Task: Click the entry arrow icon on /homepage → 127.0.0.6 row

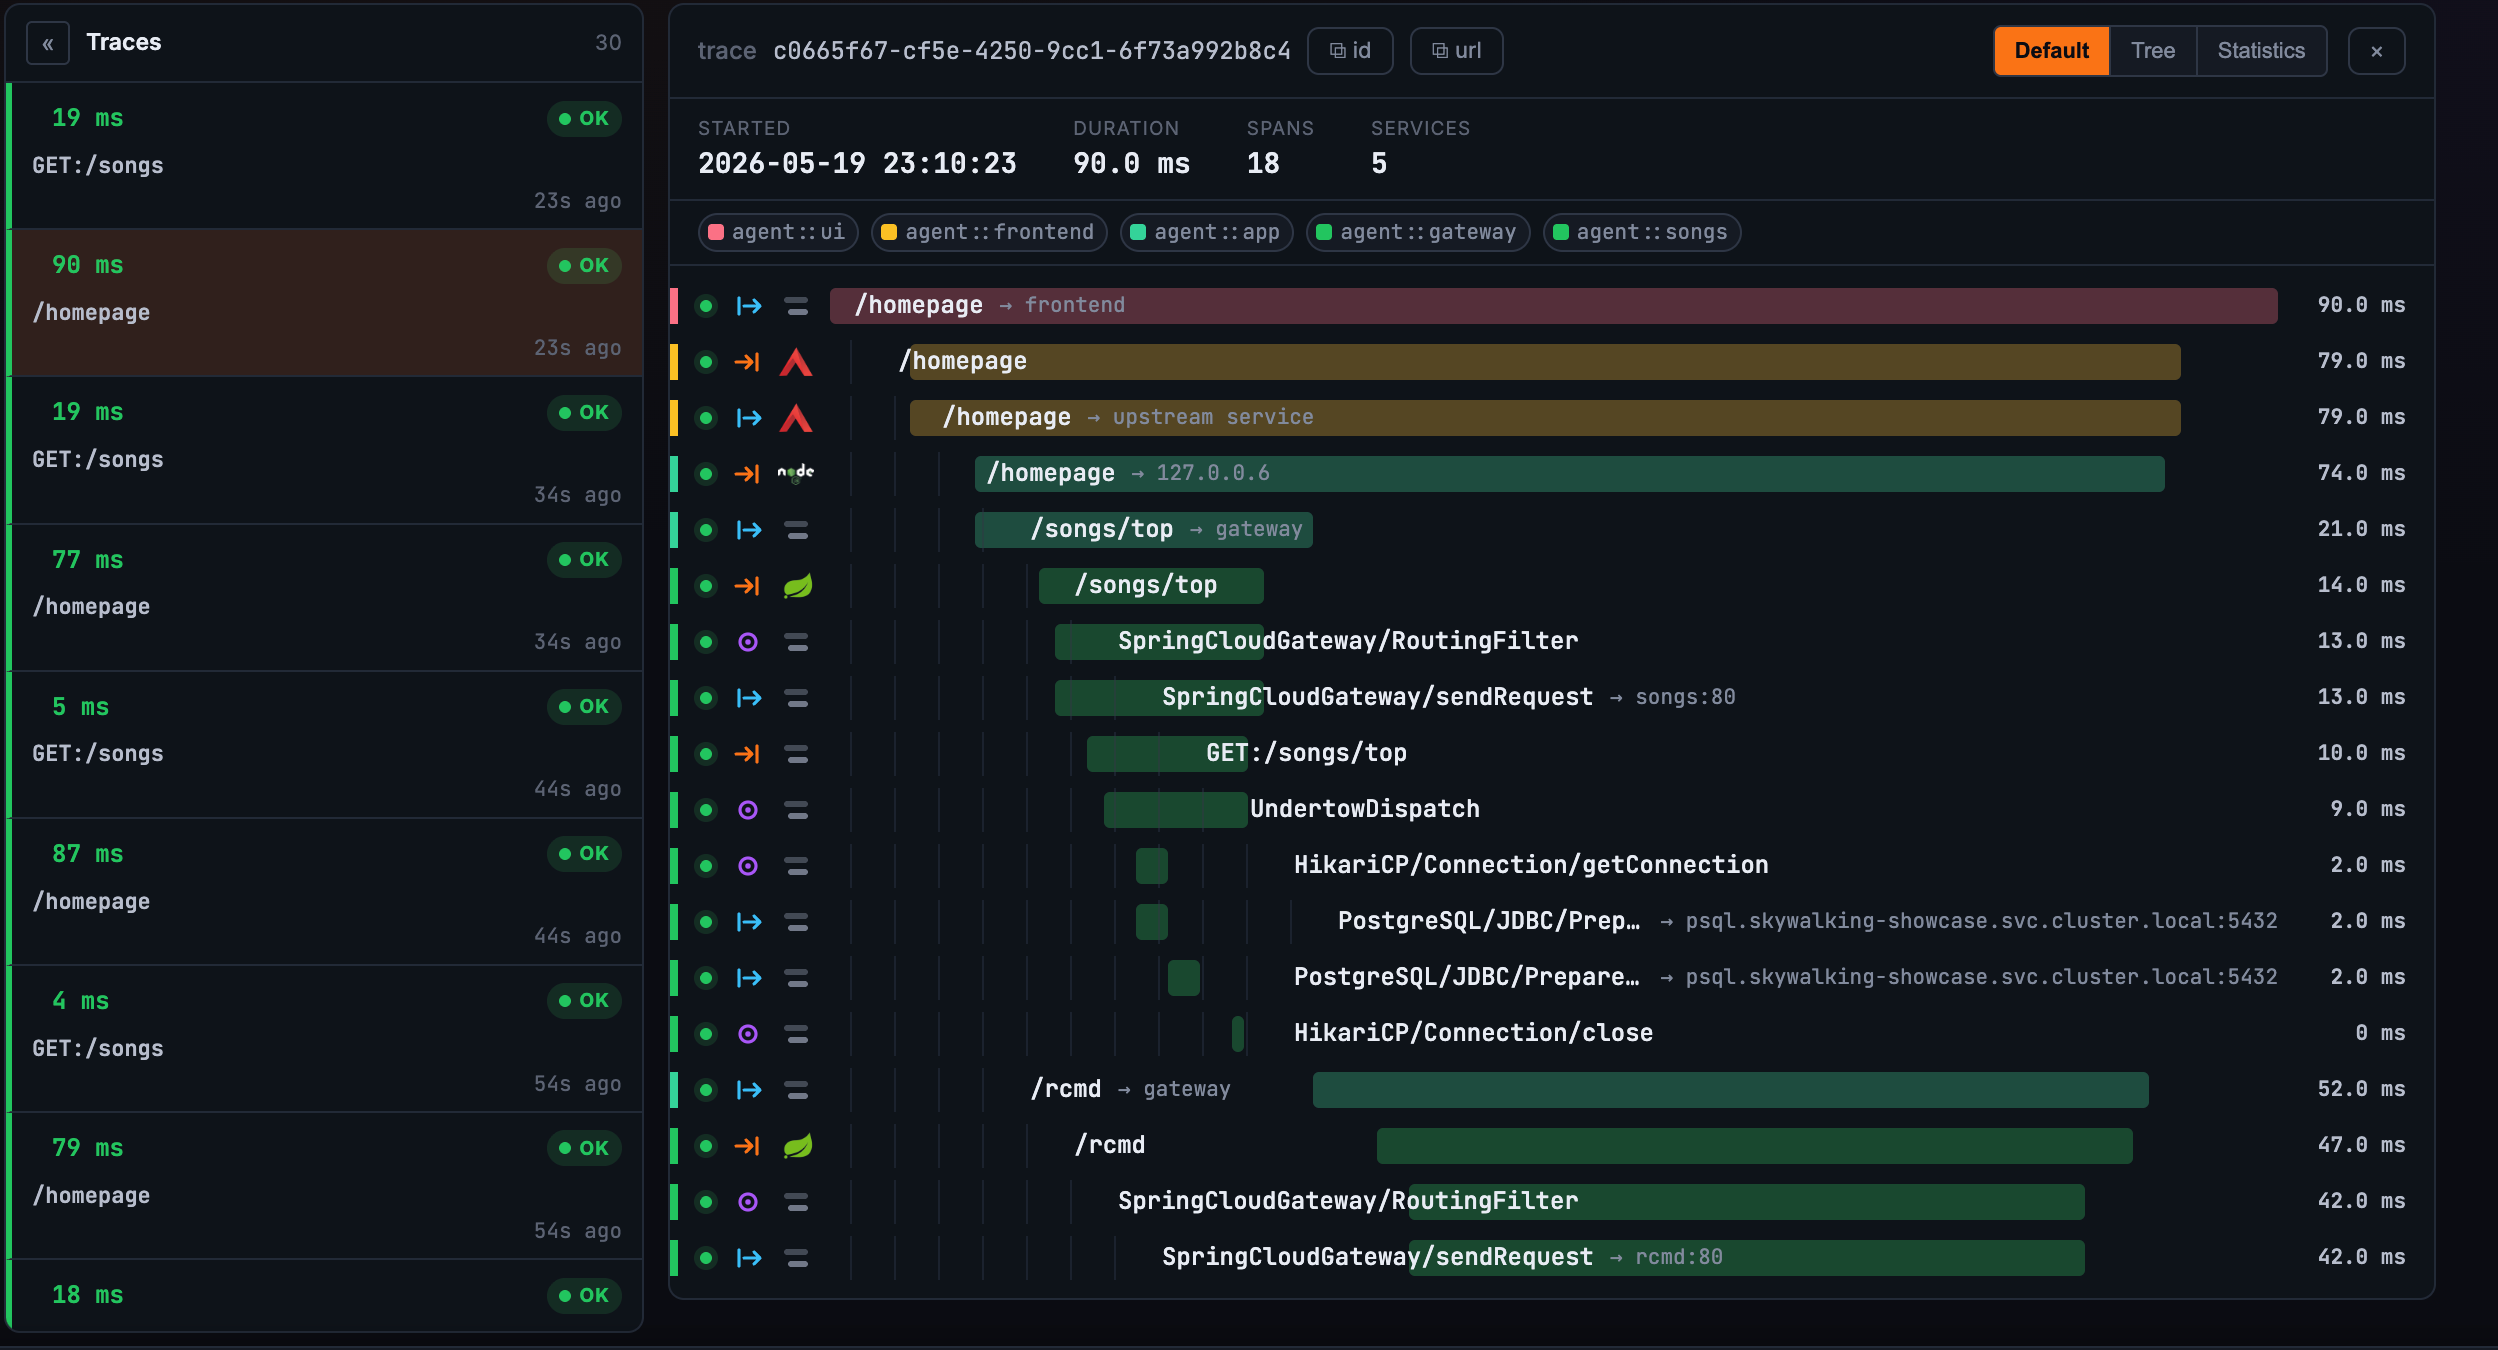Action: [748, 474]
